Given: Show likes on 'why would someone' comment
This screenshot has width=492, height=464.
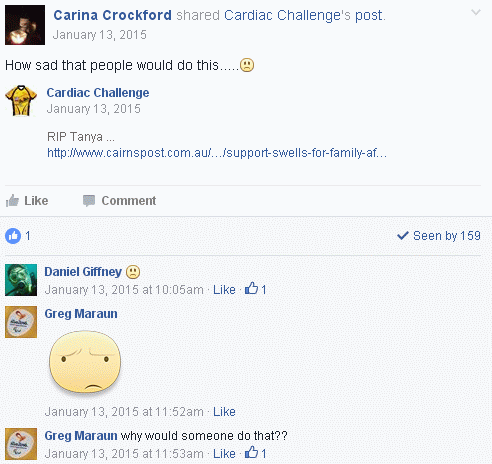Looking at the screenshot, I should point(256,453).
